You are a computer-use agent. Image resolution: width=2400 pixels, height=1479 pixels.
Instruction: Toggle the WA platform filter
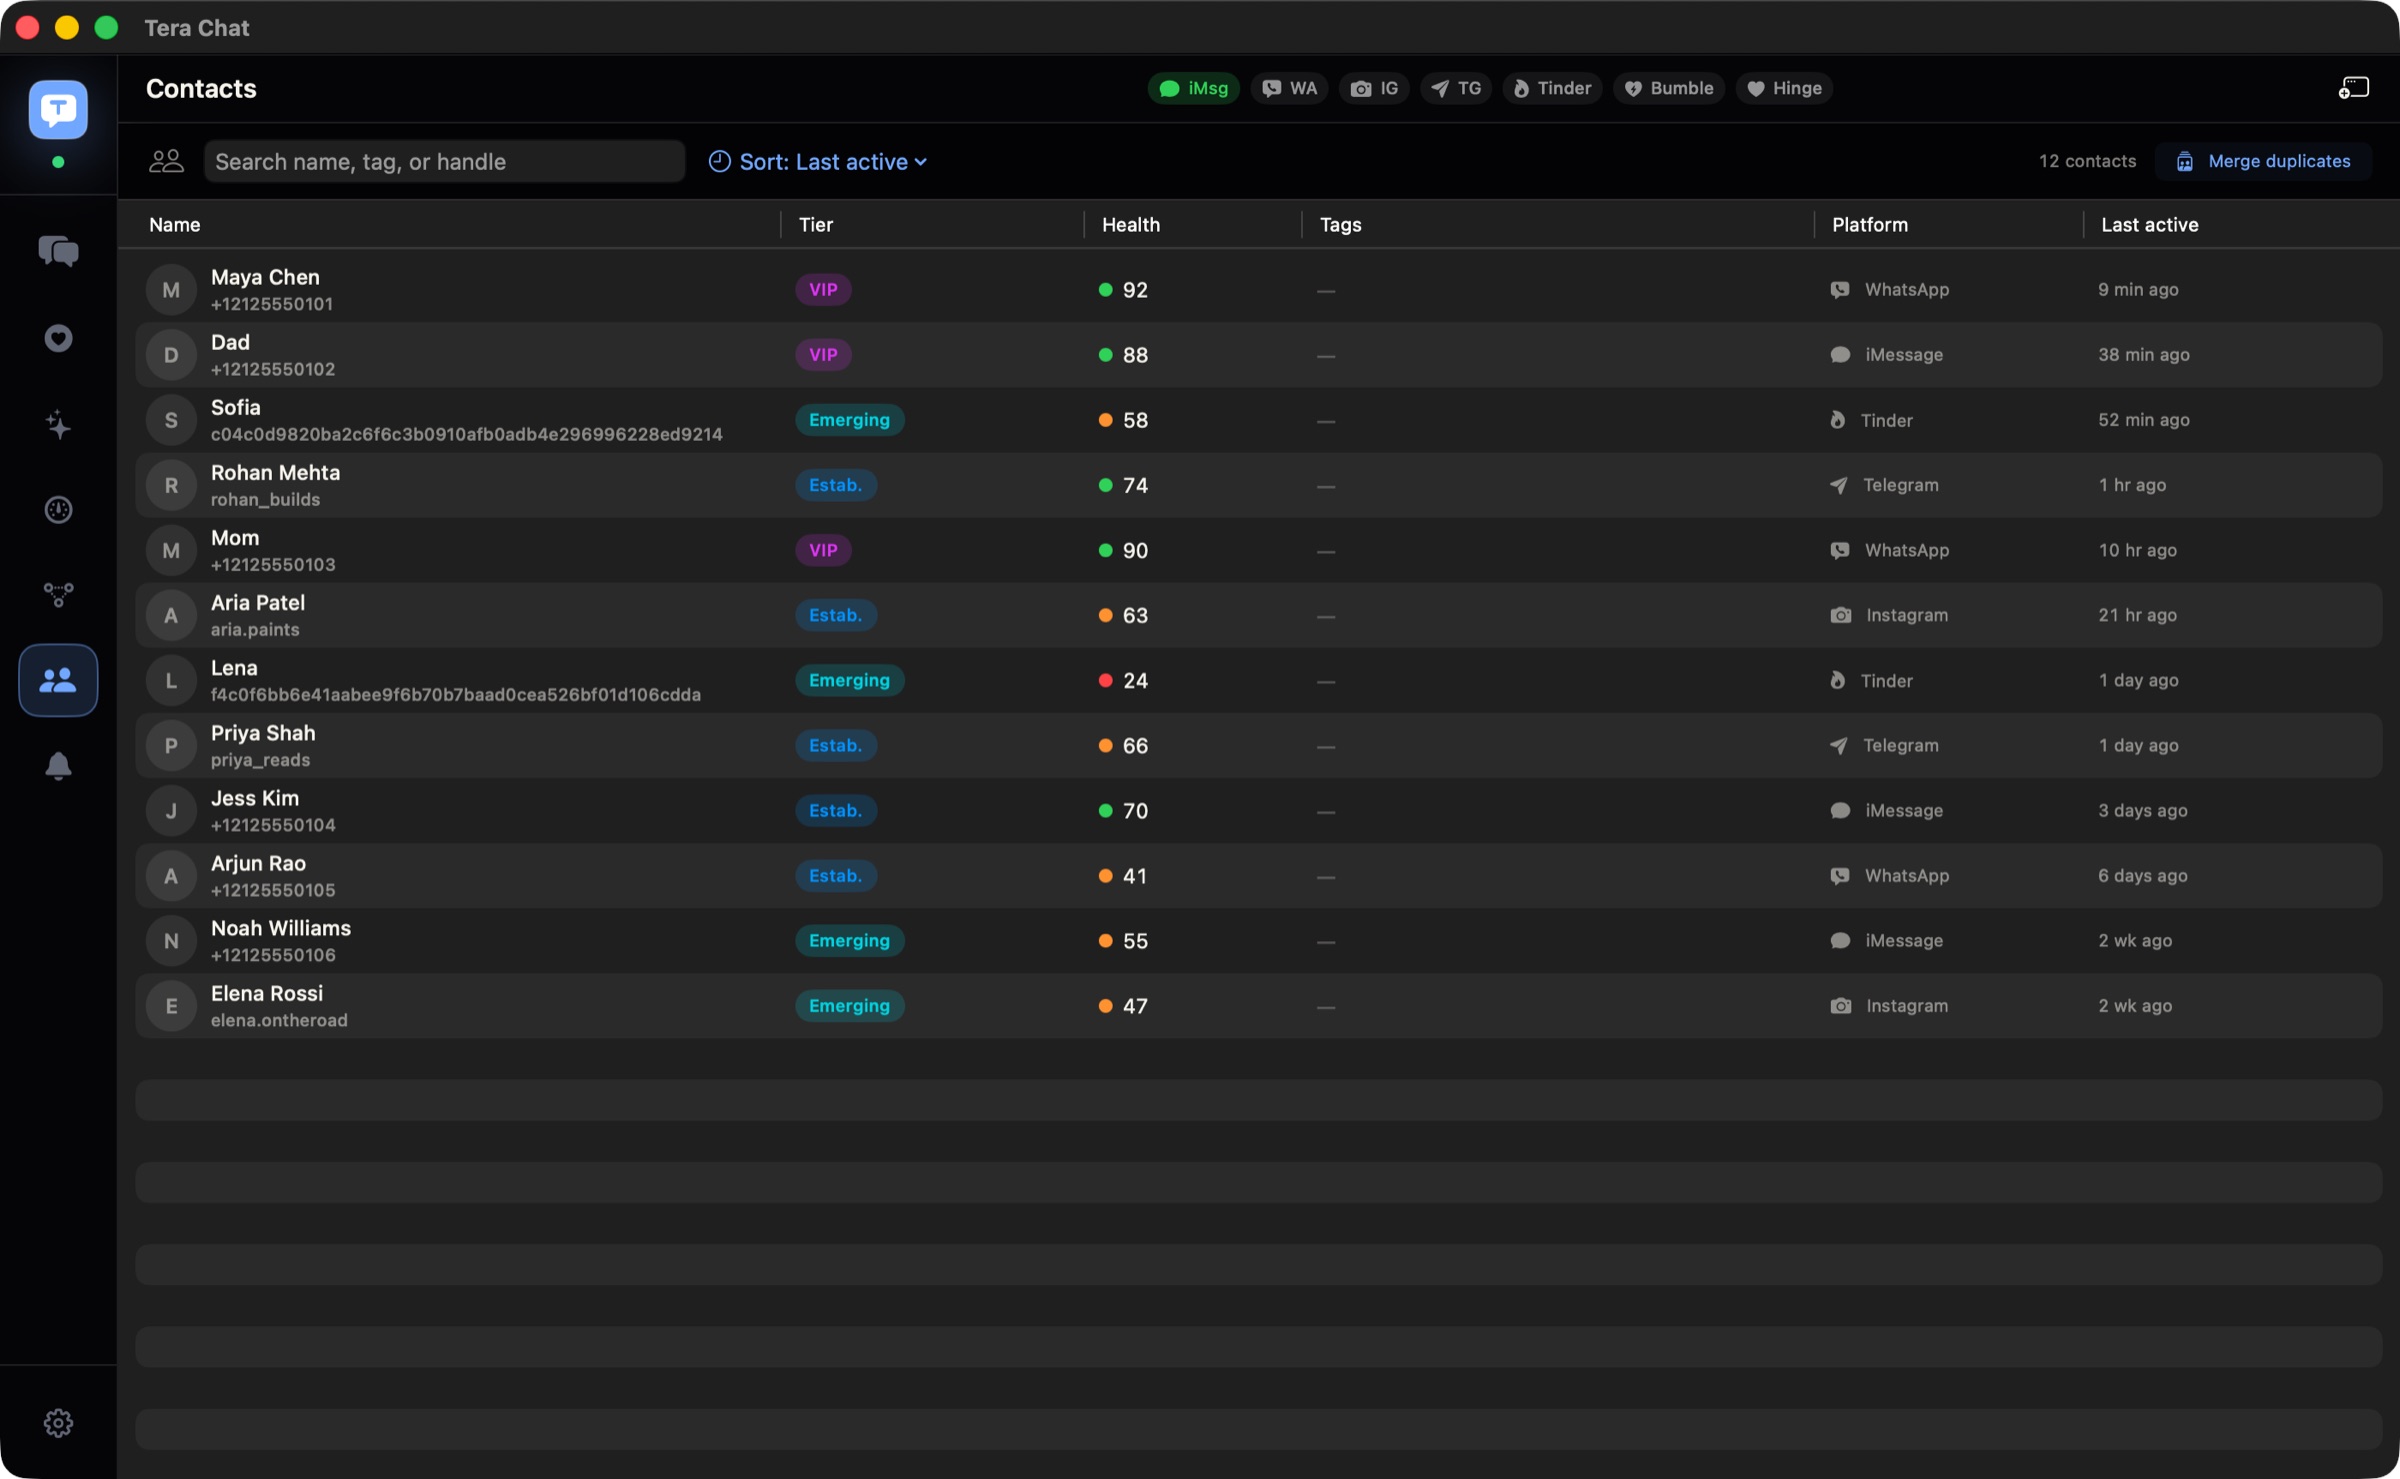(1289, 88)
